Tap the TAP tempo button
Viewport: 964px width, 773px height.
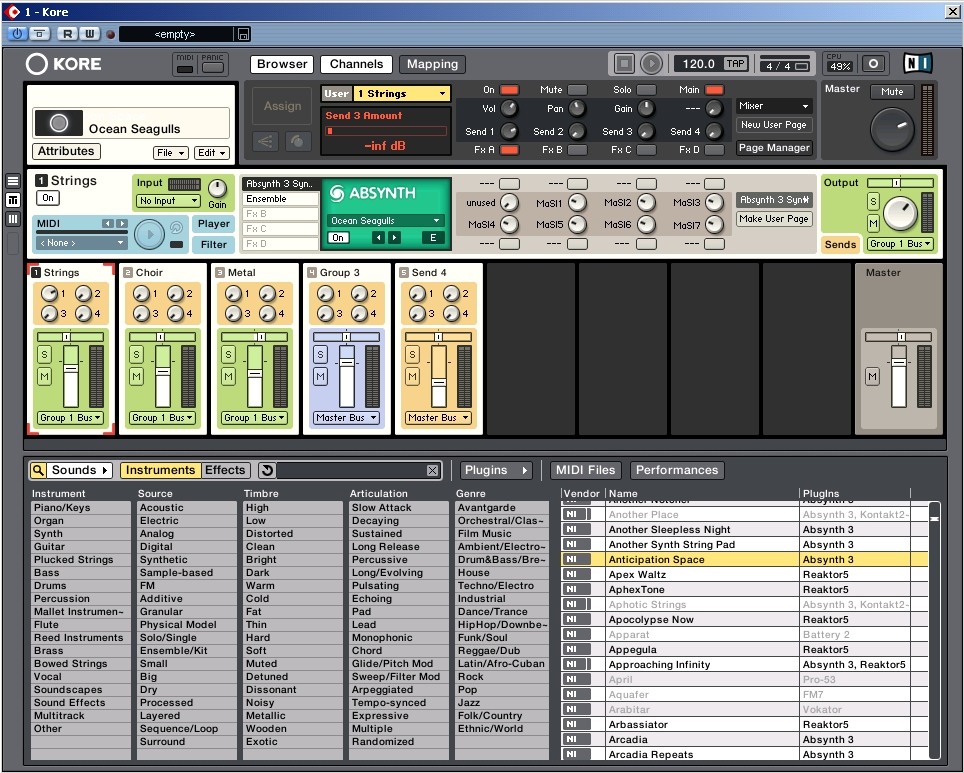click(735, 64)
